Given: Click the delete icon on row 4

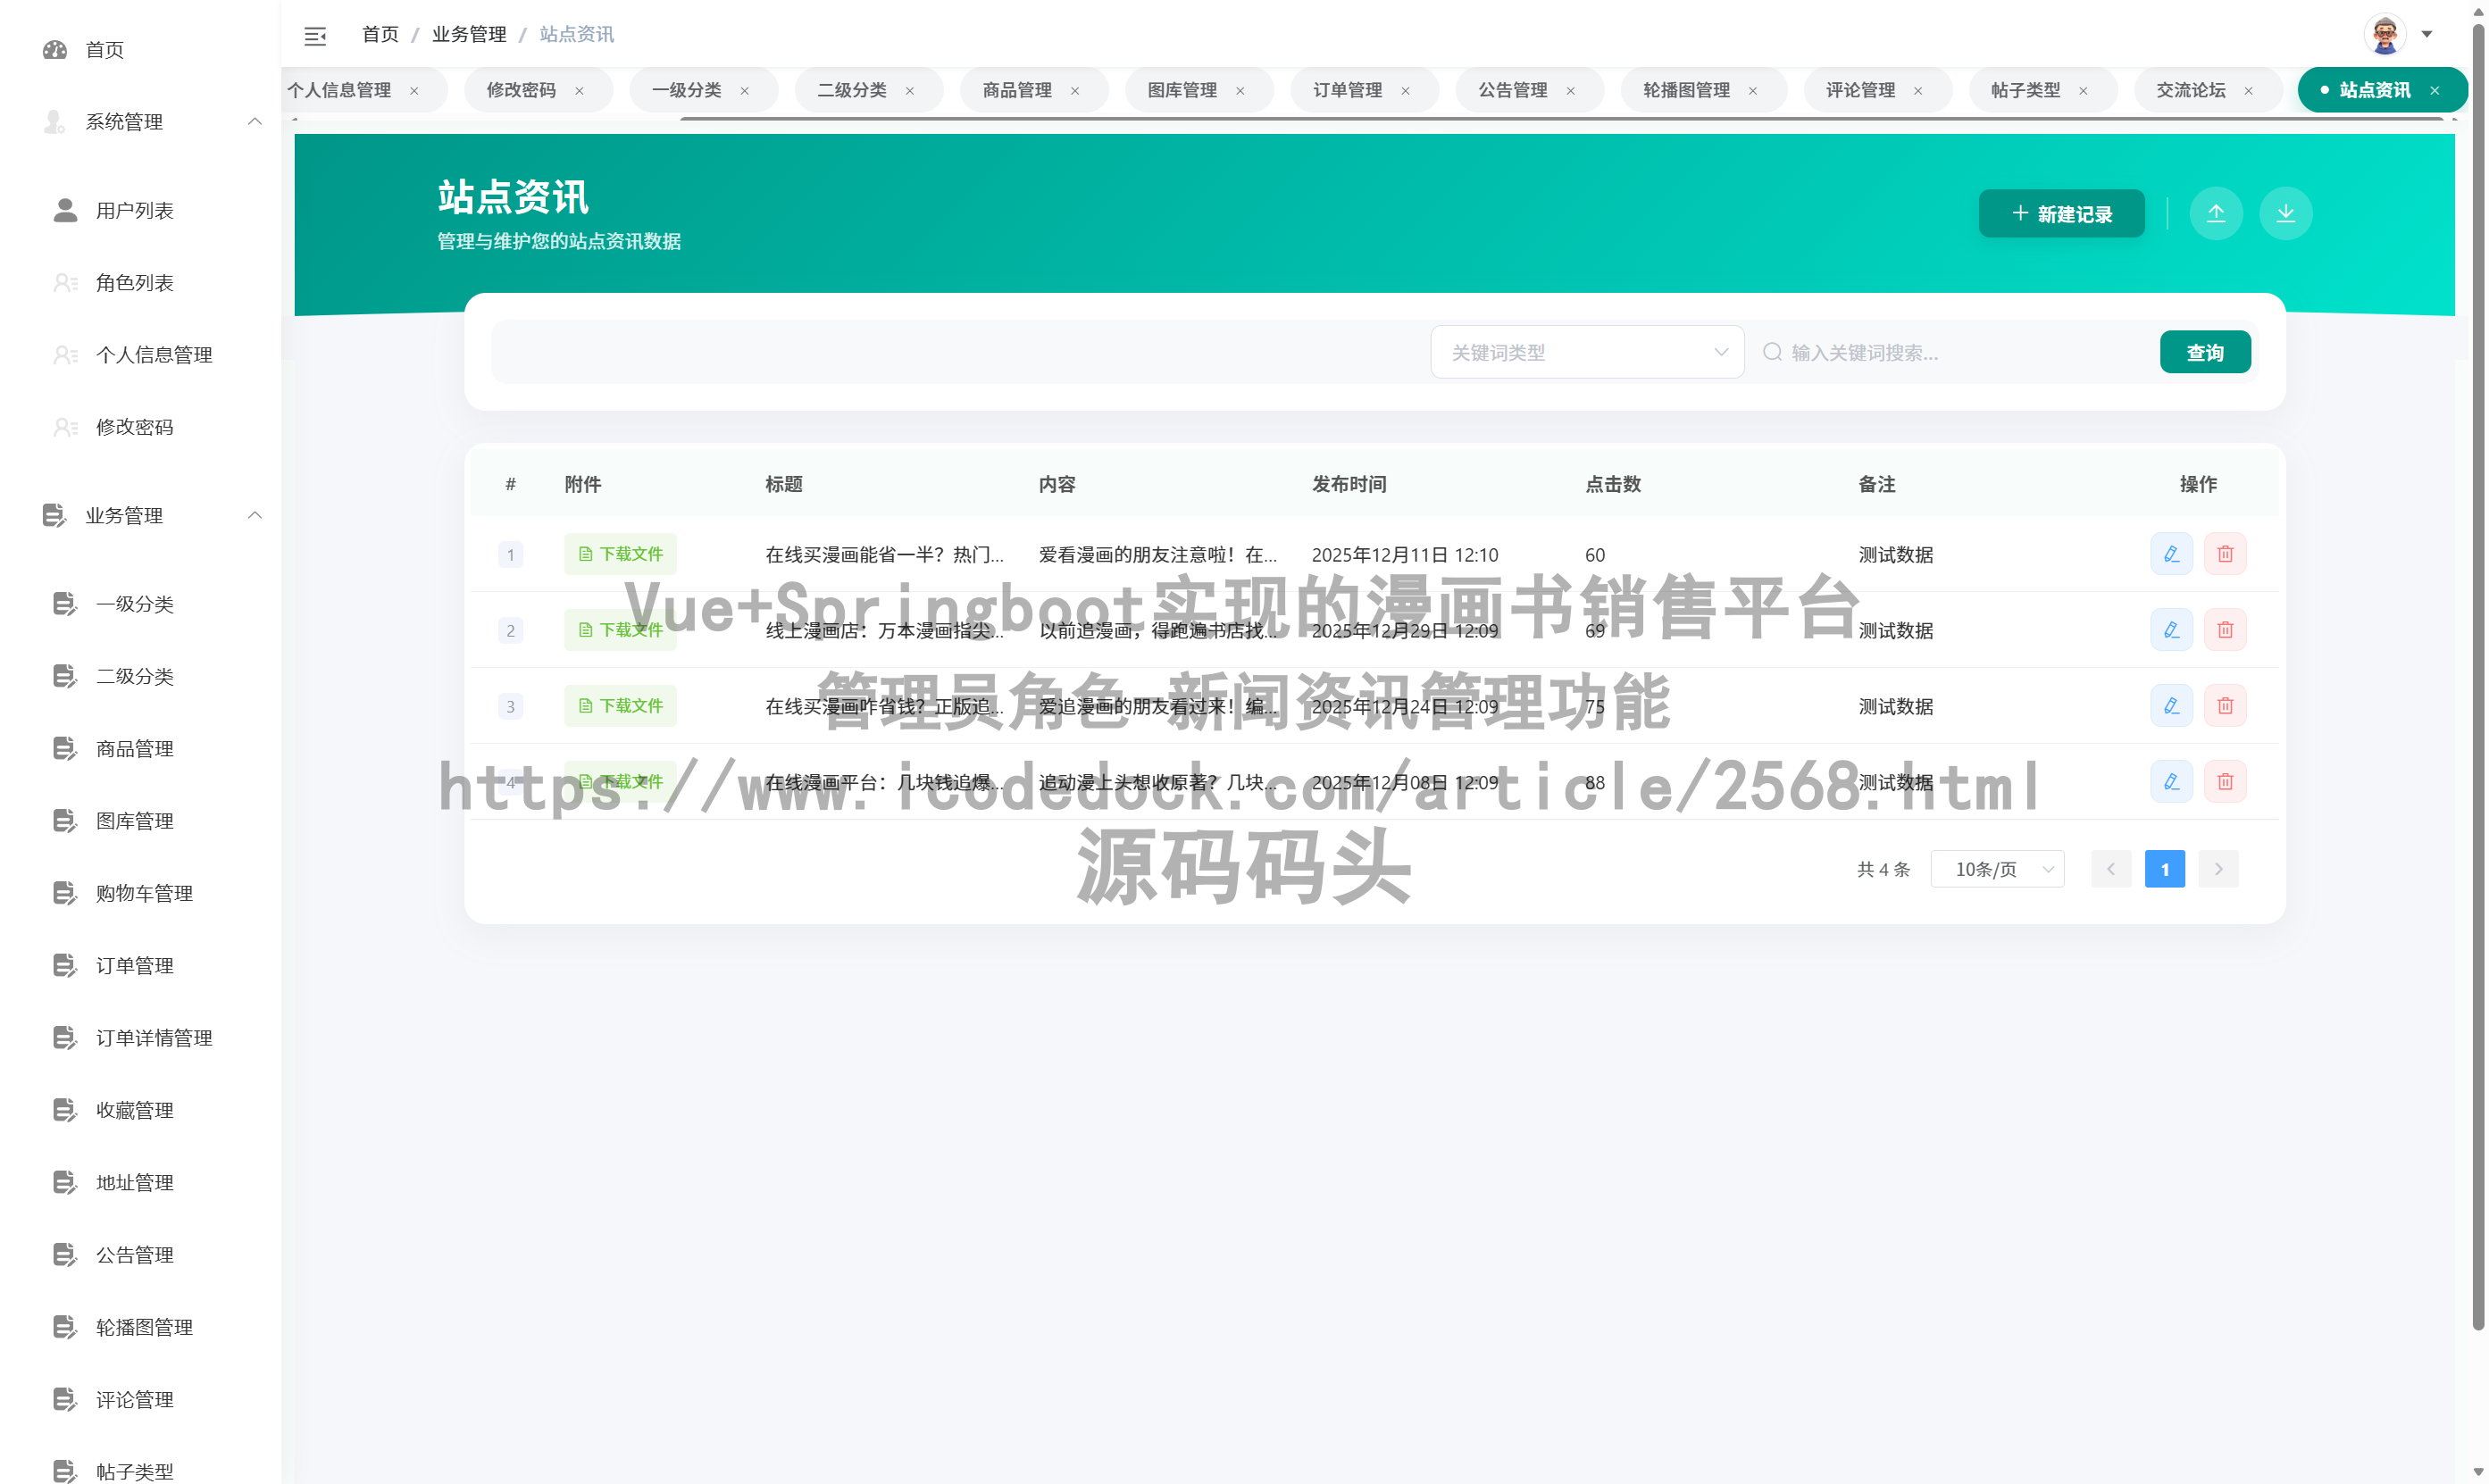Looking at the screenshot, I should 2225,781.
